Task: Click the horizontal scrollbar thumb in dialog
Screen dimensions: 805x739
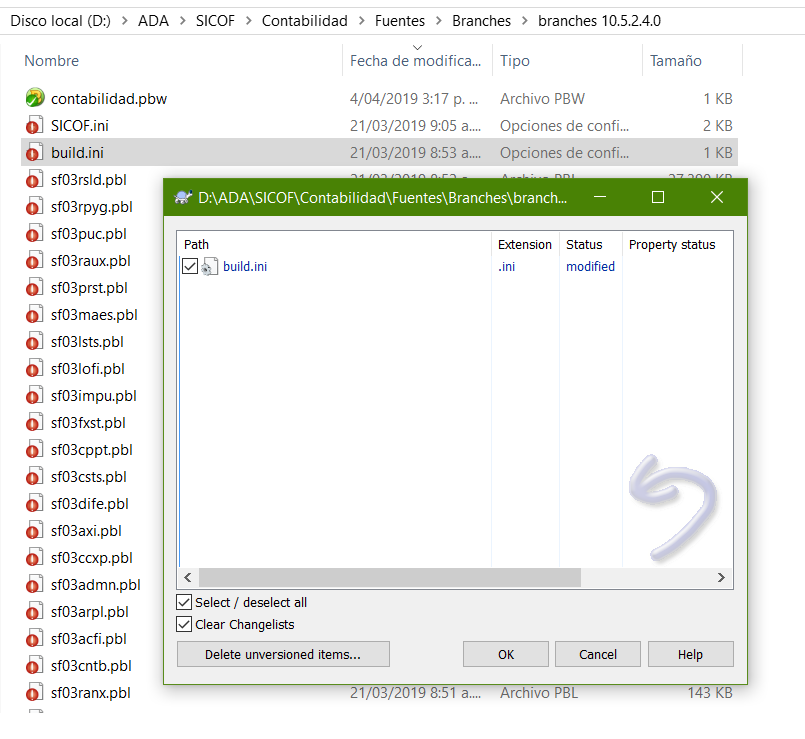Action: (390, 577)
